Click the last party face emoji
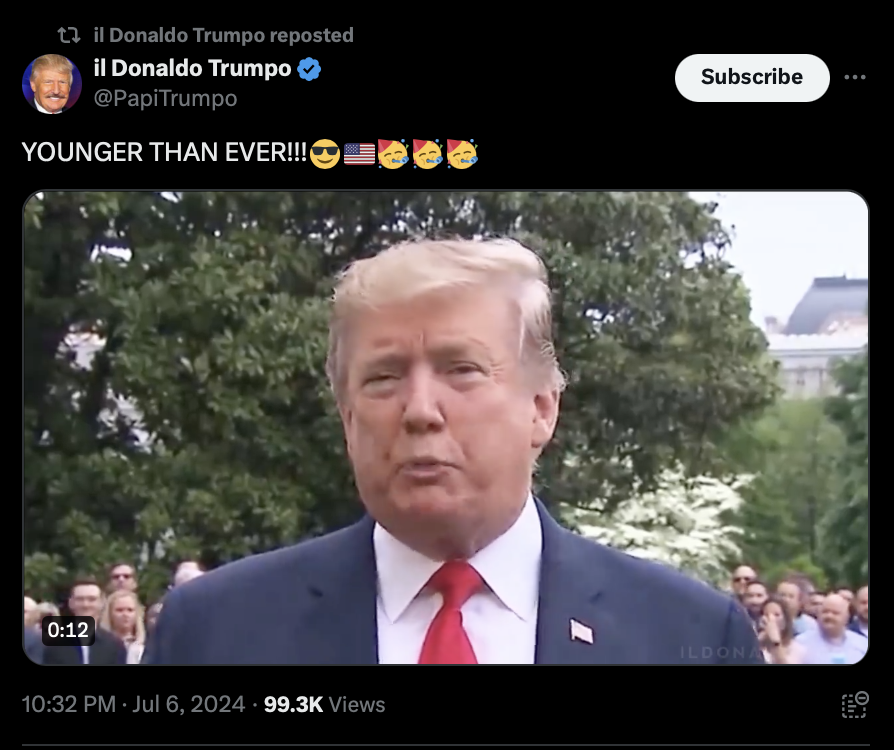The width and height of the screenshot is (894, 750). tap(462, 153)
